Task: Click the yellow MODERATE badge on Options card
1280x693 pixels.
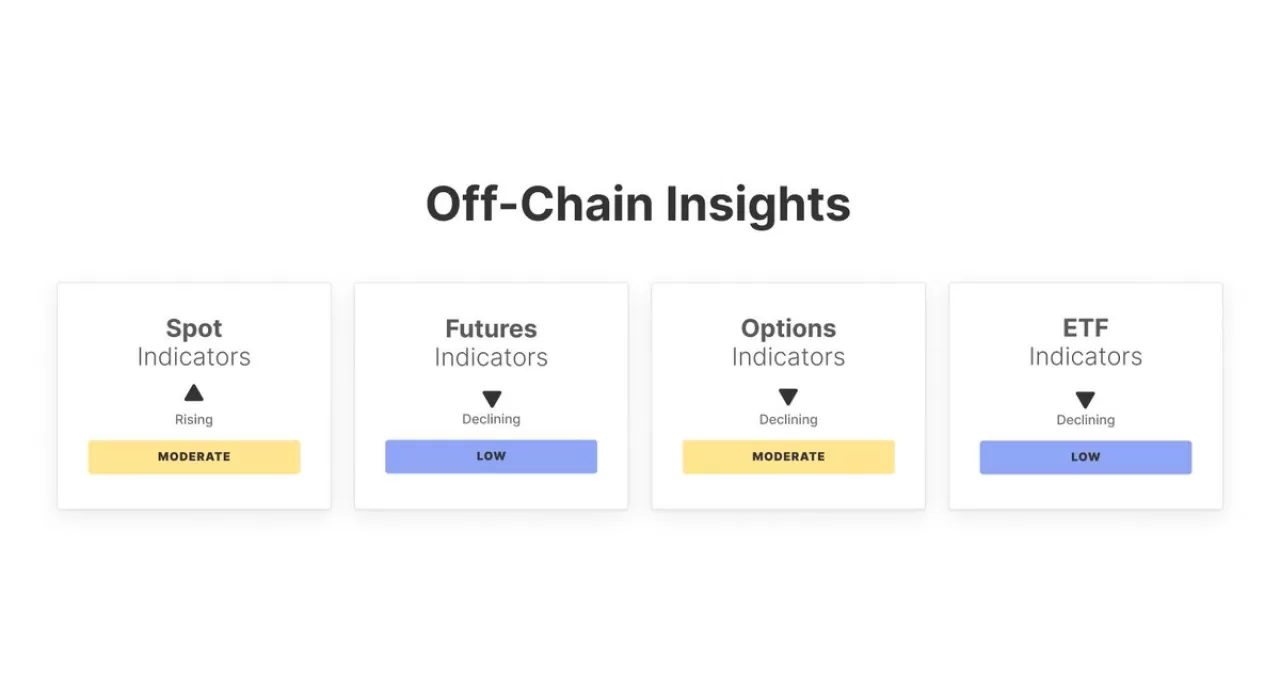Action: 788,457
